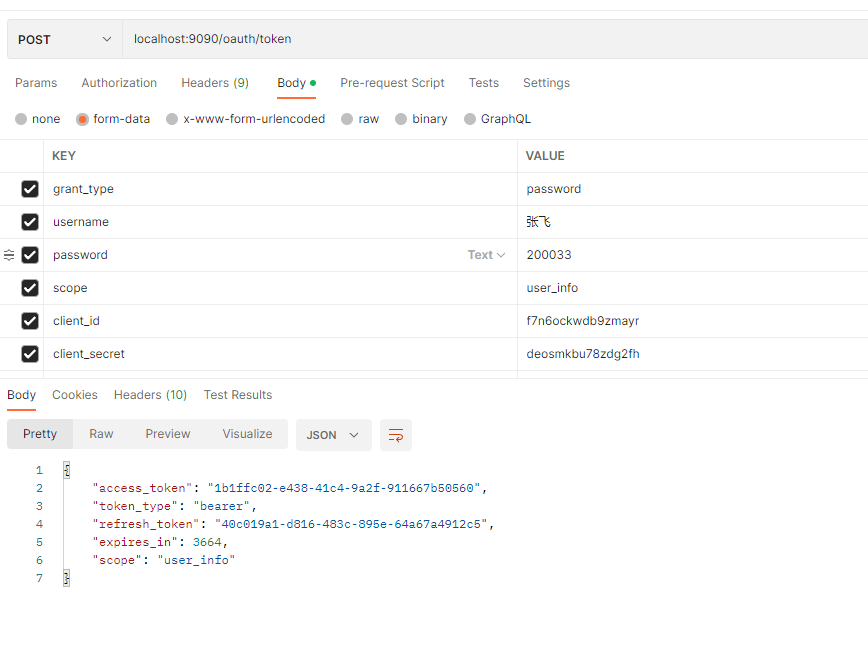This screenshot has width=868, height=669.
Task: Select the Preview view button
Action: pyautogui.click(x=168, y=434)
